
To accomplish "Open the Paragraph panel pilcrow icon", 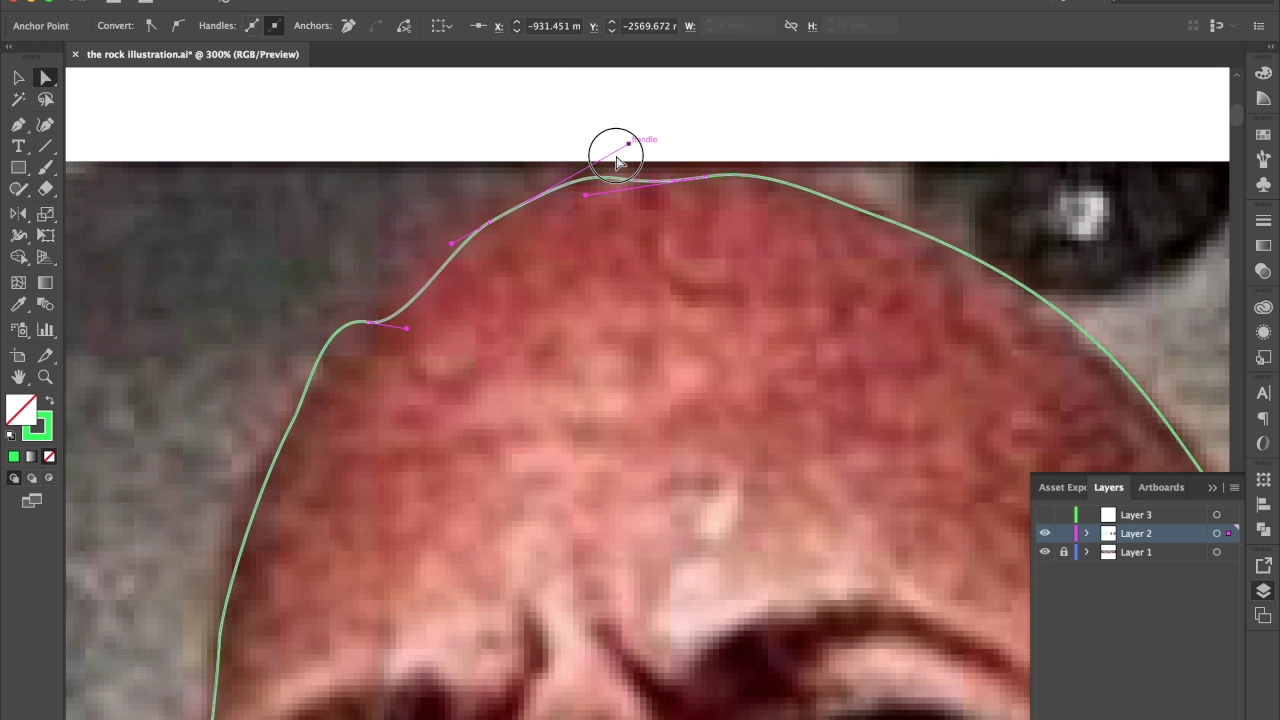I will pos(1263,418).
